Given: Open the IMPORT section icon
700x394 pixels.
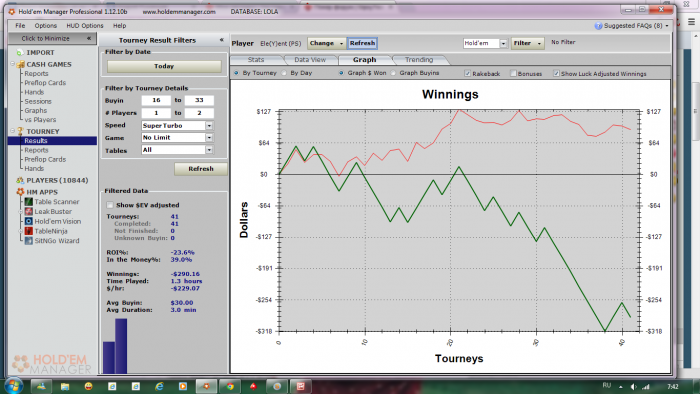Looking at the screenshot, I should click(20, 53).
